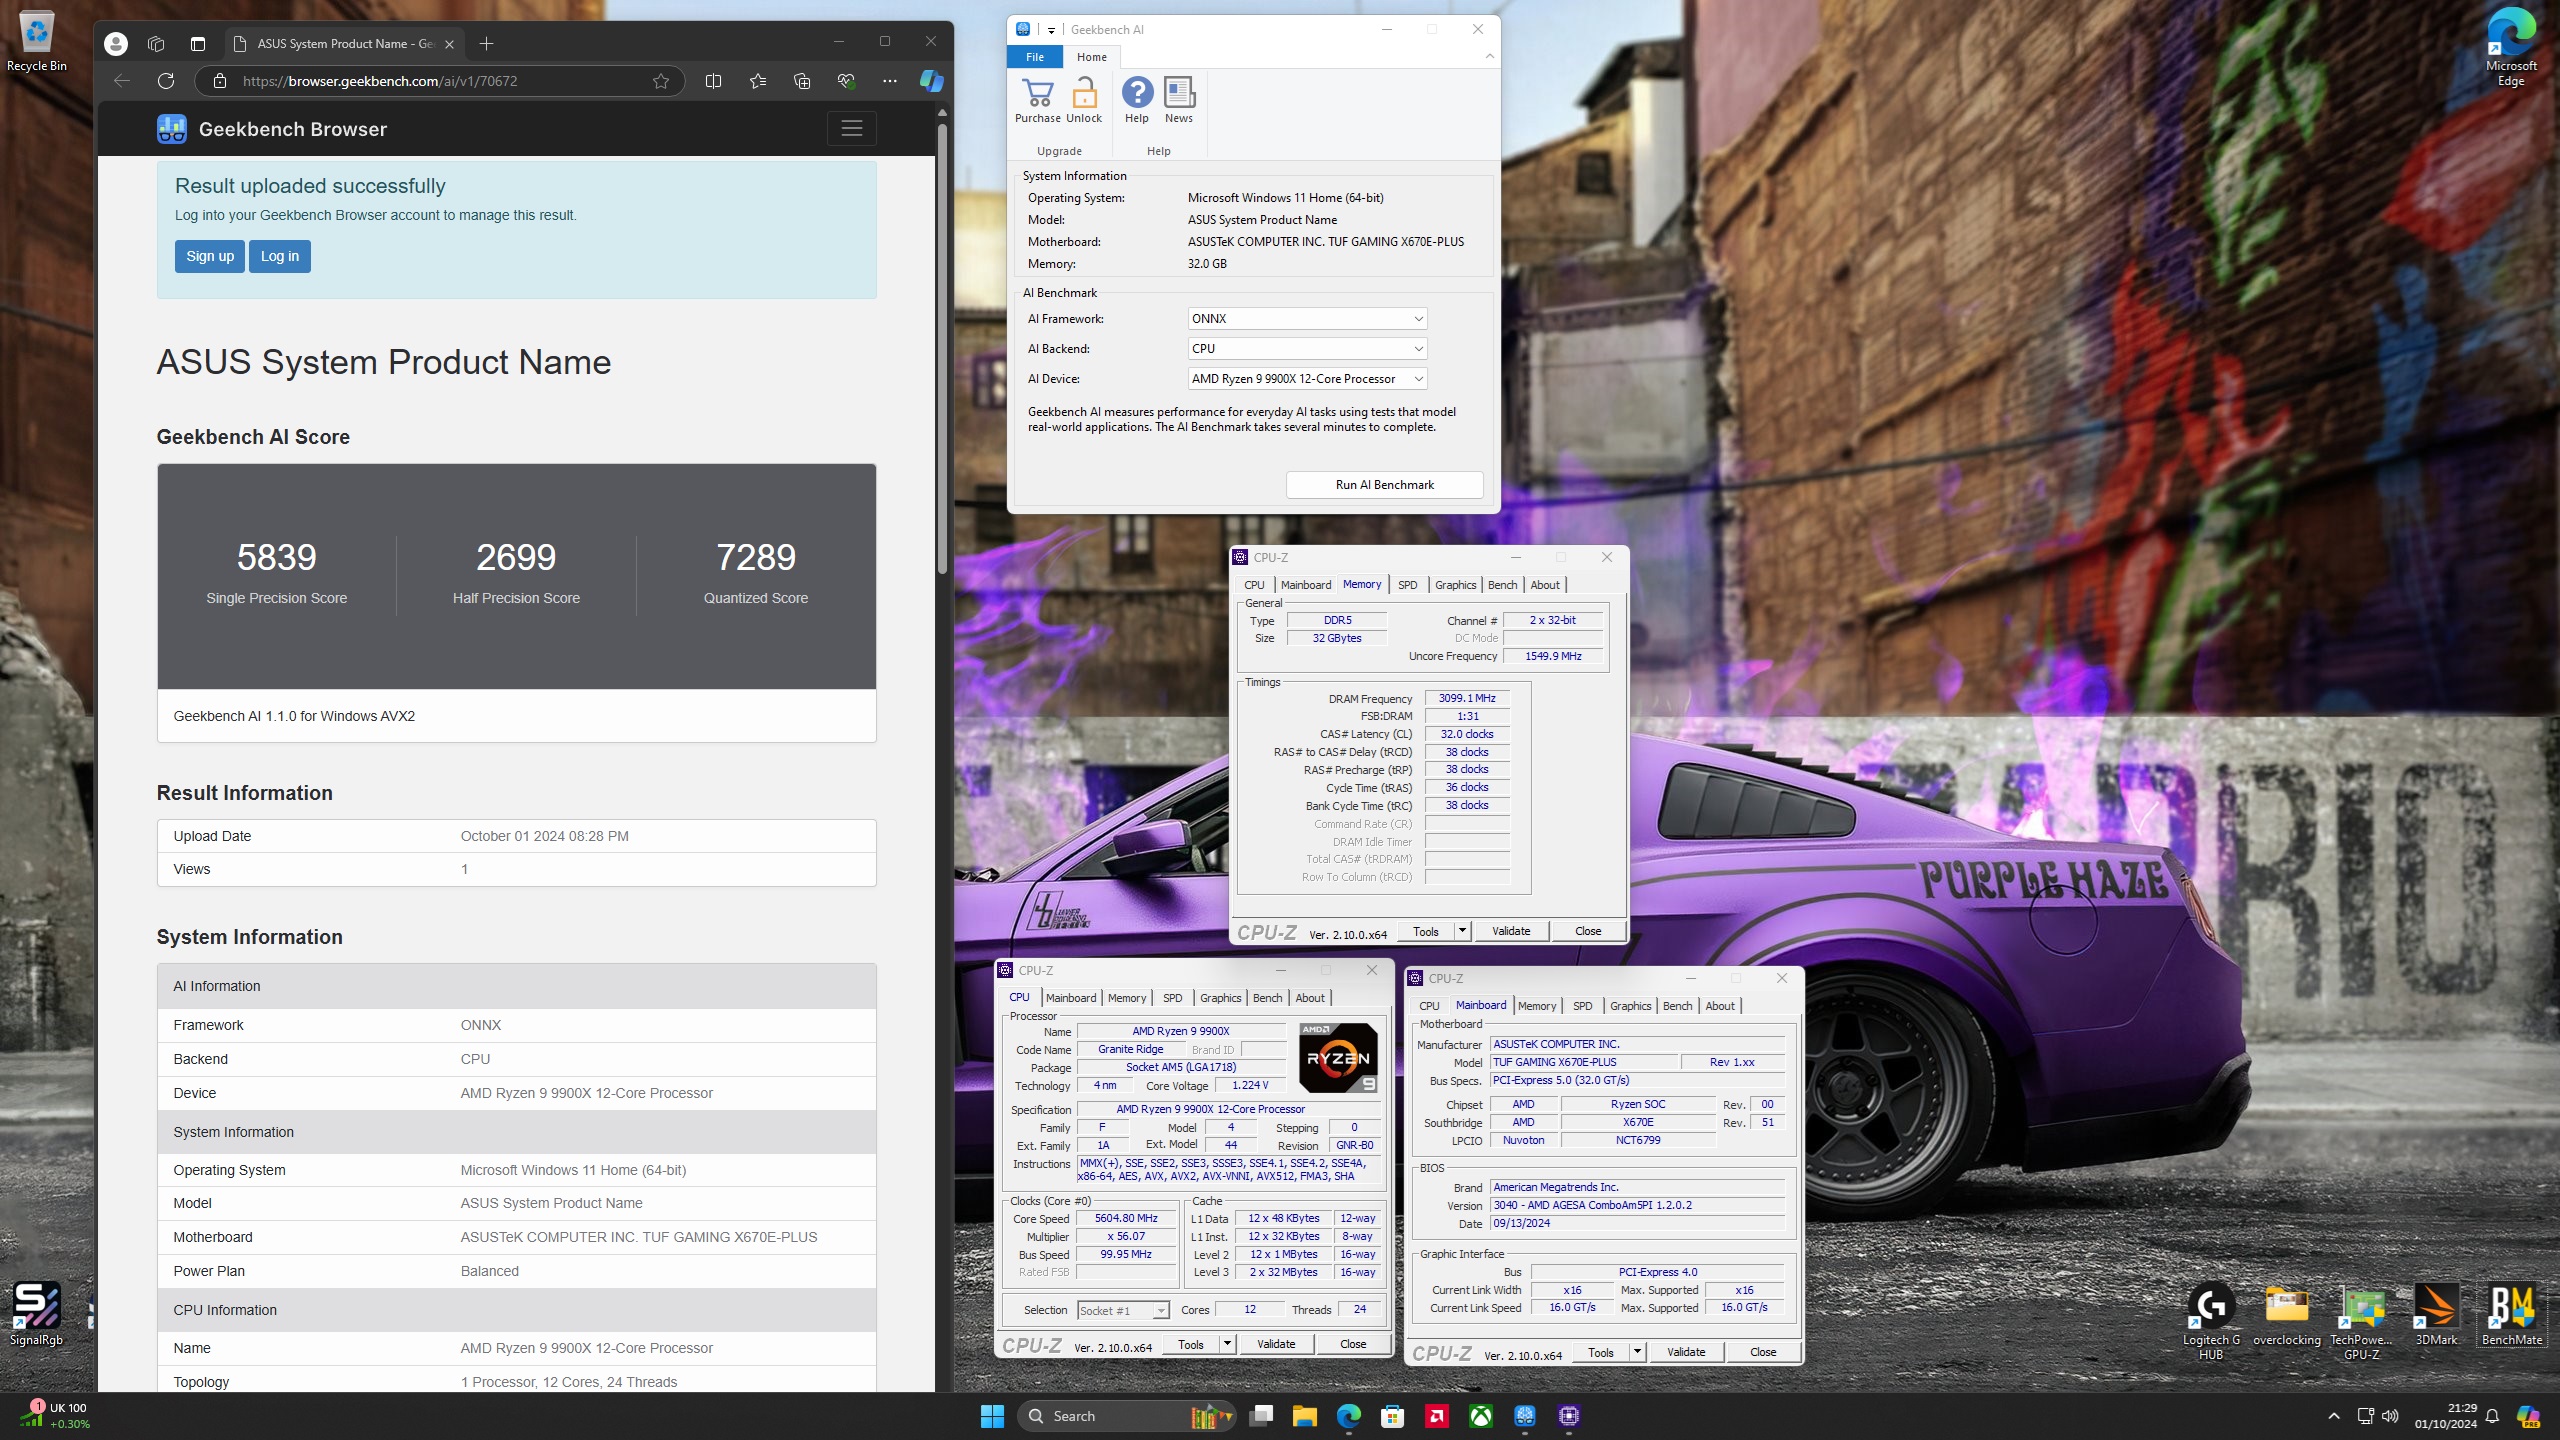Open Xbox app from taskbar
2560x1440 pixels.
point(1481,1416)
